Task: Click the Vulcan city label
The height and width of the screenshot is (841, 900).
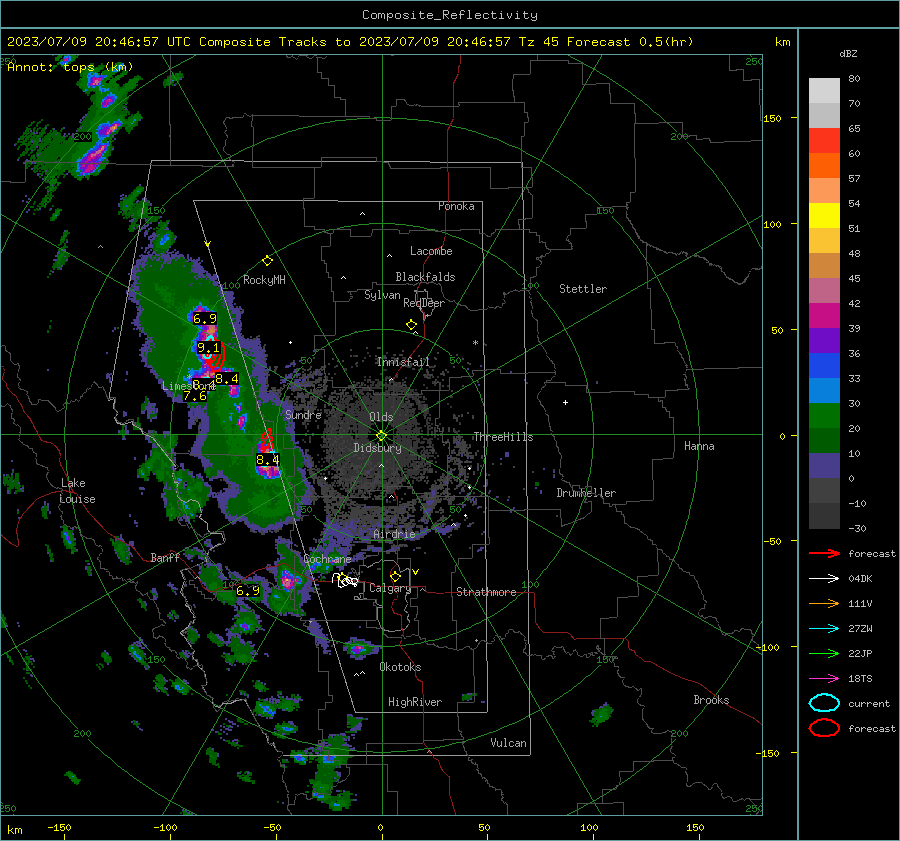Action: click(x=508, y=743)
